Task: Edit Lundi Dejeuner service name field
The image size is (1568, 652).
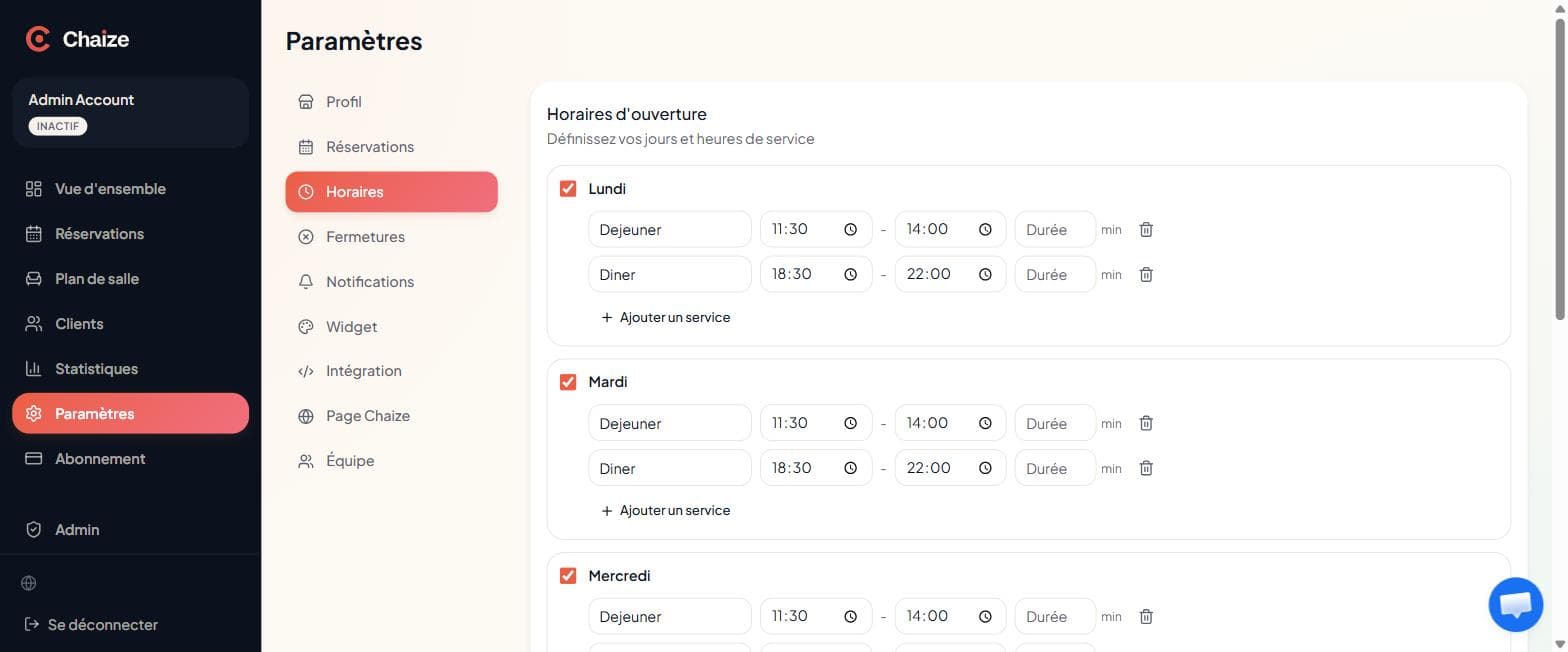Action: [670, 229]
